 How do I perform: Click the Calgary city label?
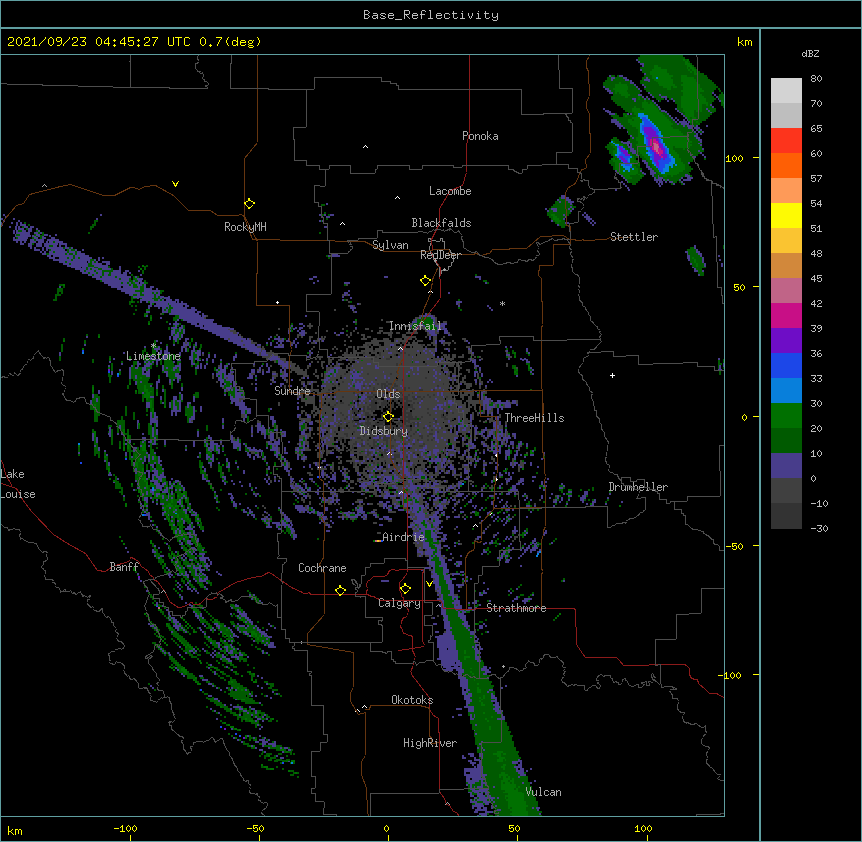point(399,603)
